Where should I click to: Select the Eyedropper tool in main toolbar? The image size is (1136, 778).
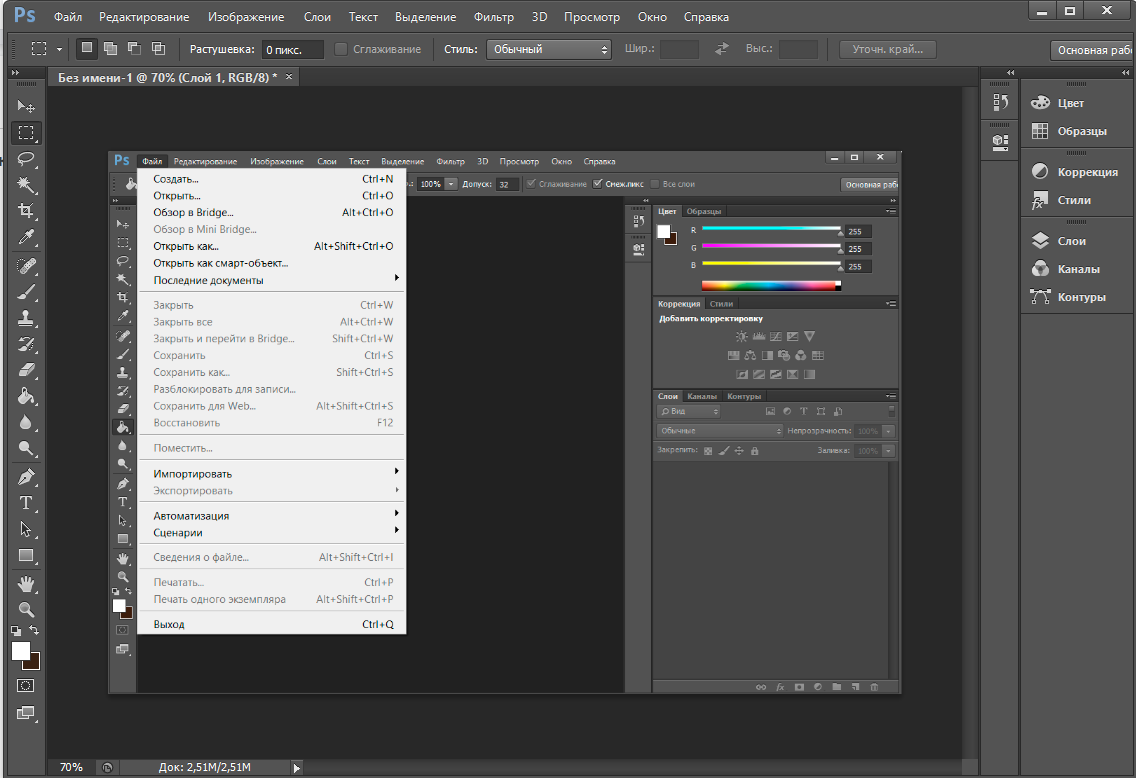tap(25, 237)
